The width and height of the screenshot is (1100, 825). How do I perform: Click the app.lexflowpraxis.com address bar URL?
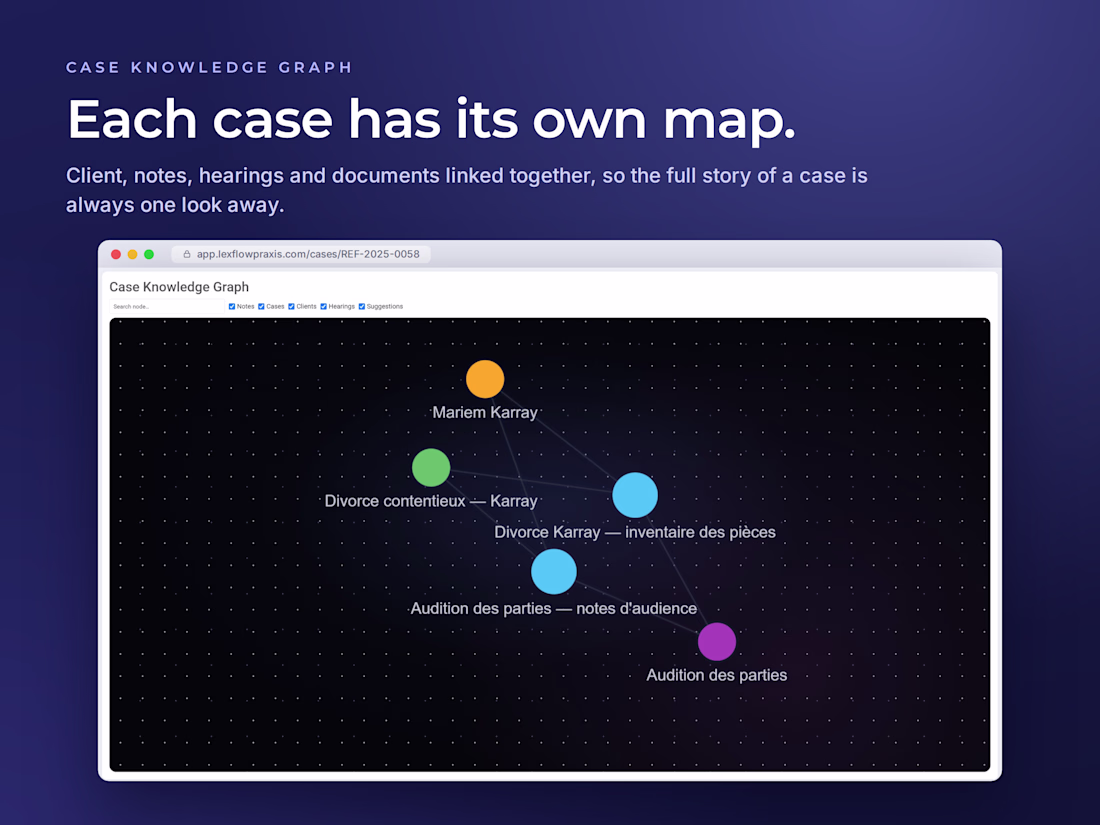(x=308, y=254)
